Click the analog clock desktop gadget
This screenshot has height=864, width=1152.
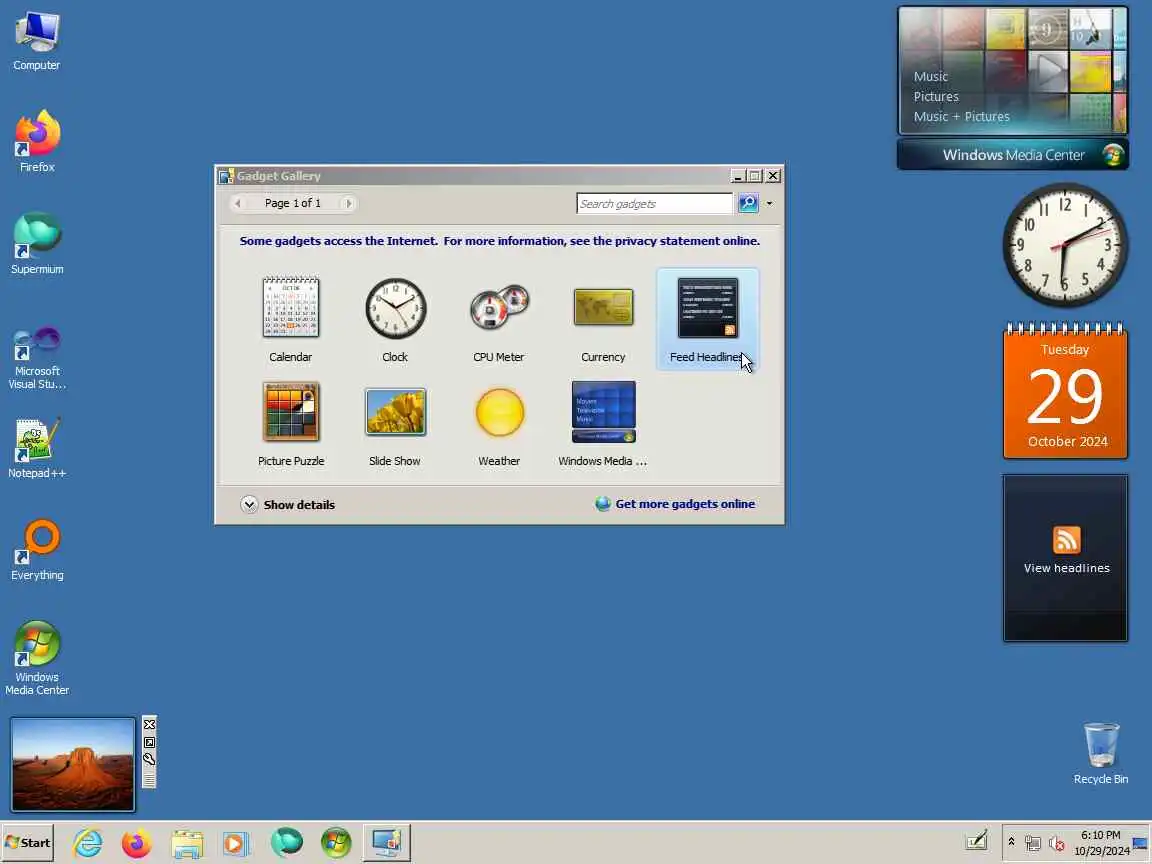(1065, 245)
